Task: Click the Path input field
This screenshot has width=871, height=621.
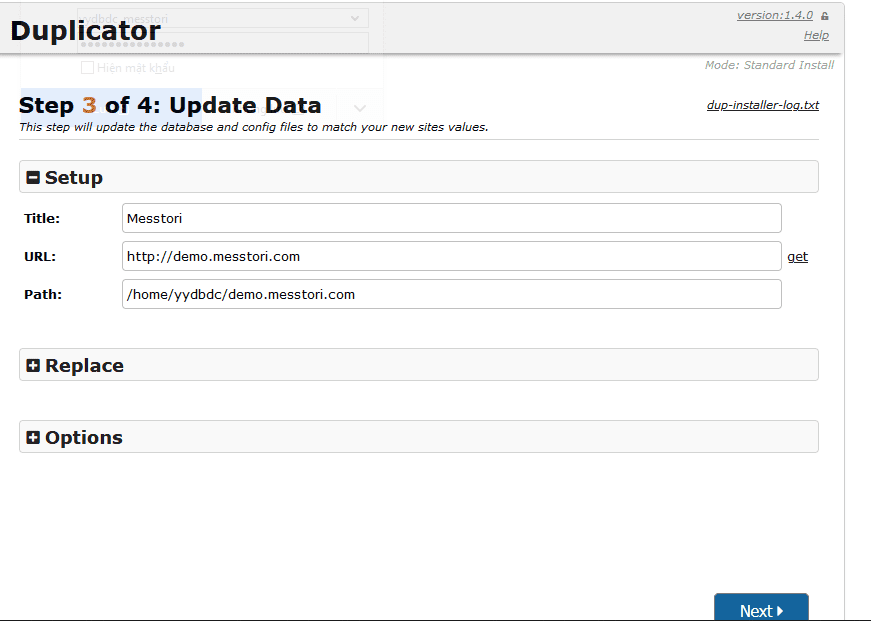Action: 450,294
